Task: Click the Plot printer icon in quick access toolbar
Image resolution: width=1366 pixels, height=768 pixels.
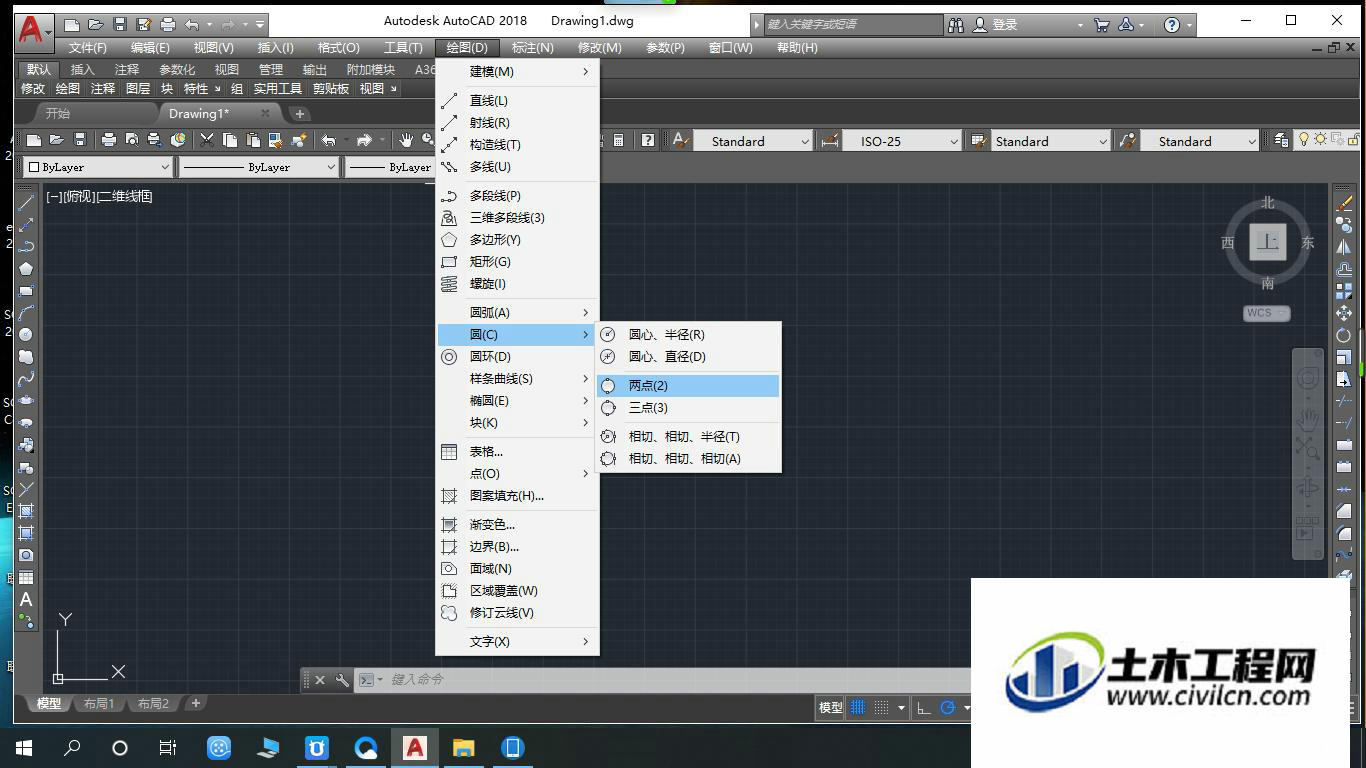Action: coord(168,24)
